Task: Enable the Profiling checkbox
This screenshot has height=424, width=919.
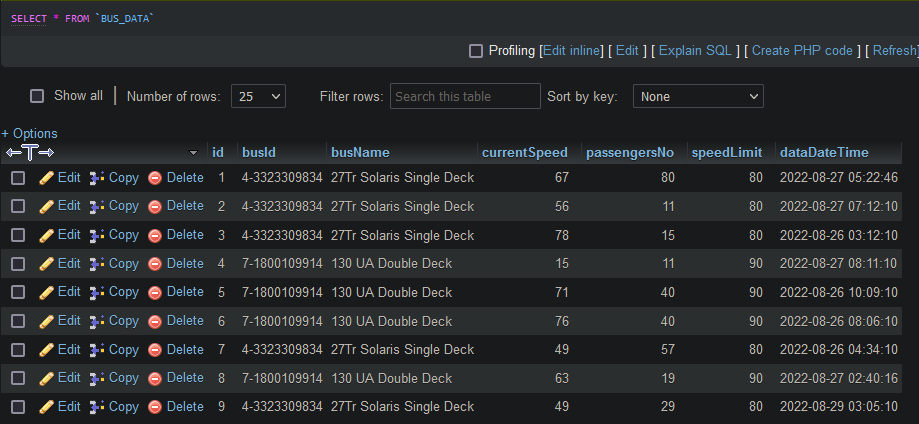Action: click(476, 51)
